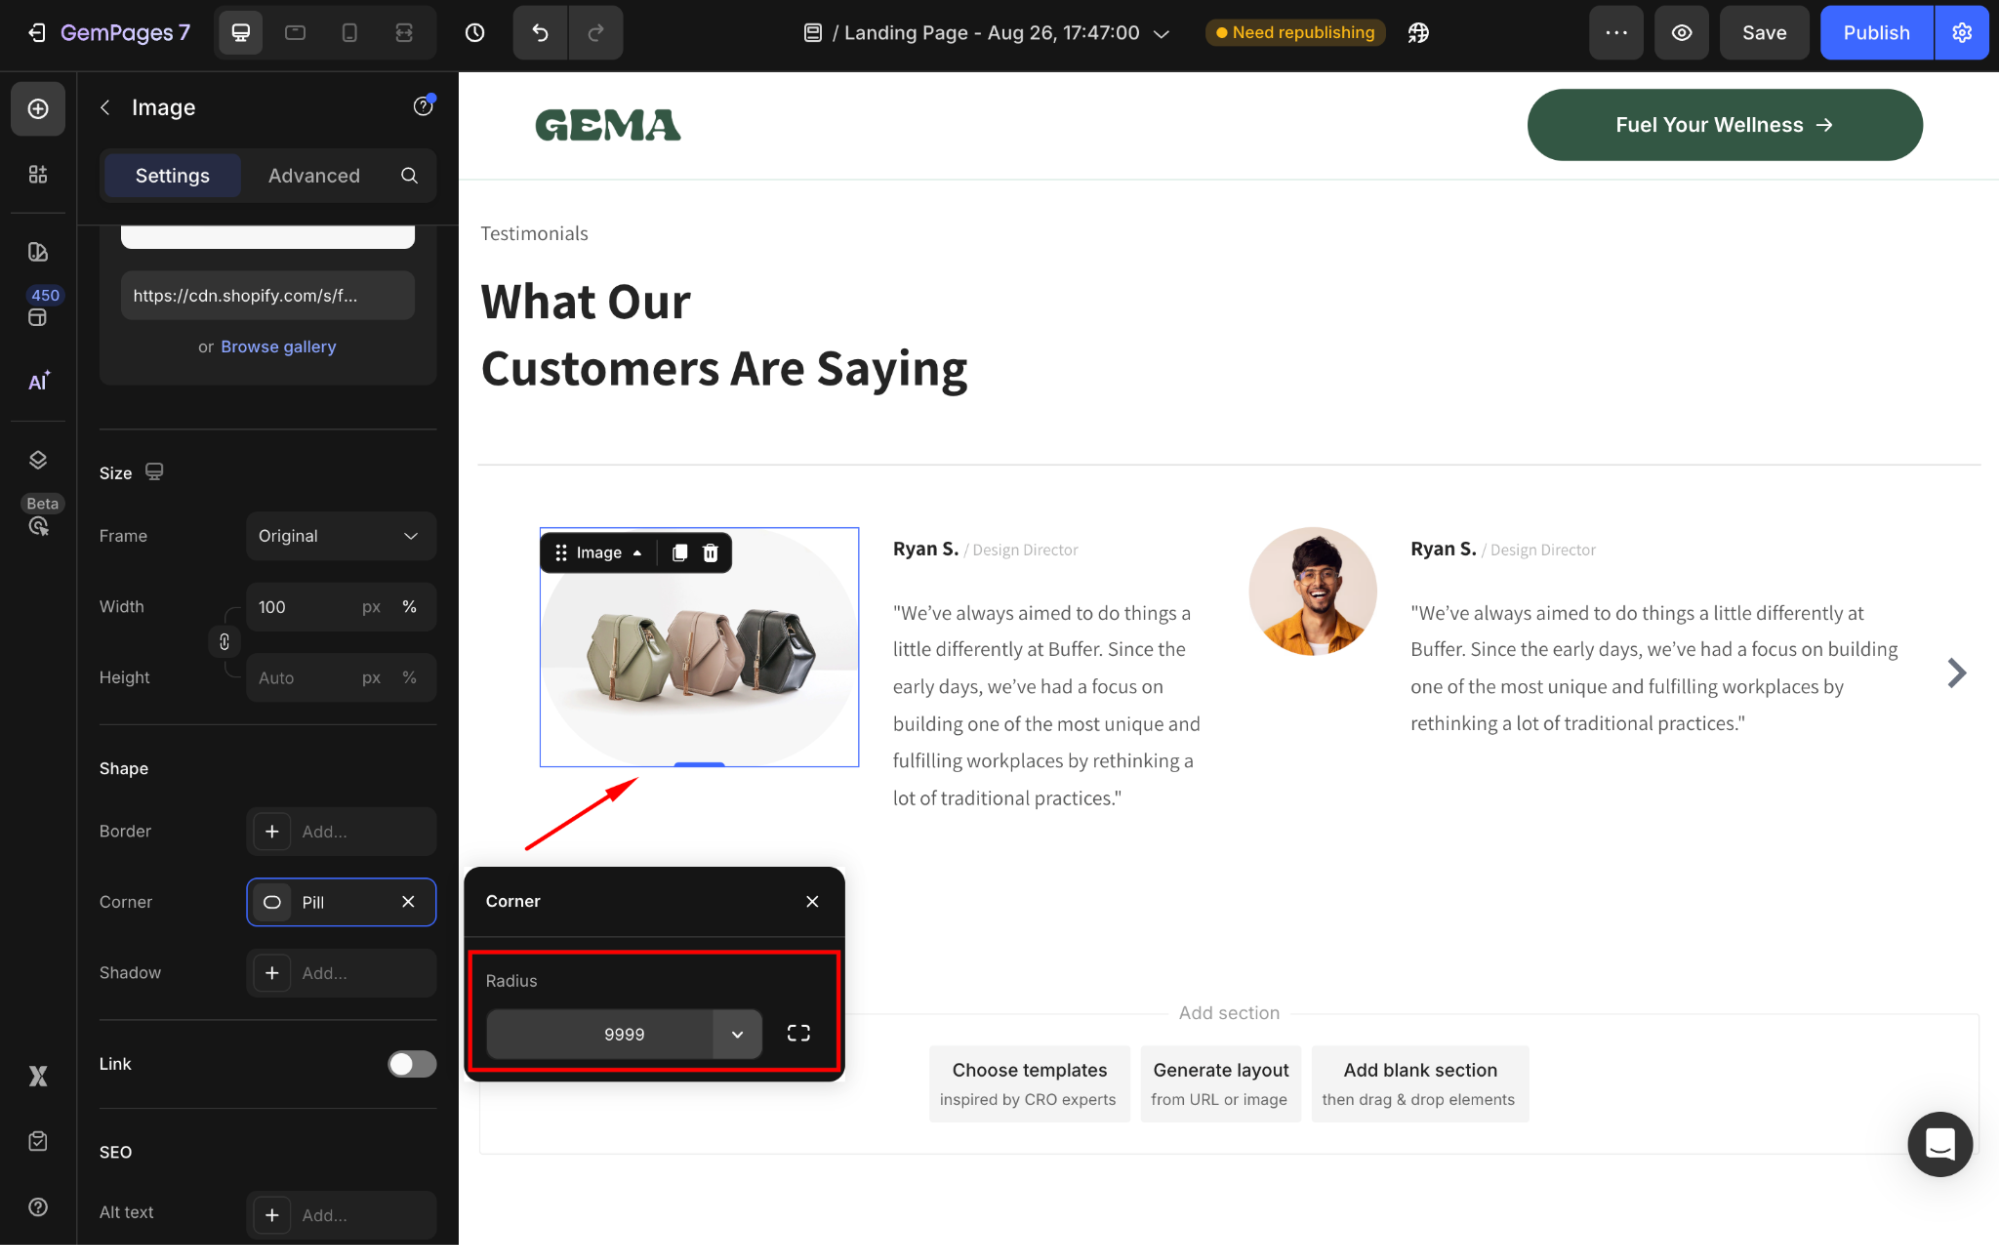Open the AI assistant sidebar icon

coord(38,381)
